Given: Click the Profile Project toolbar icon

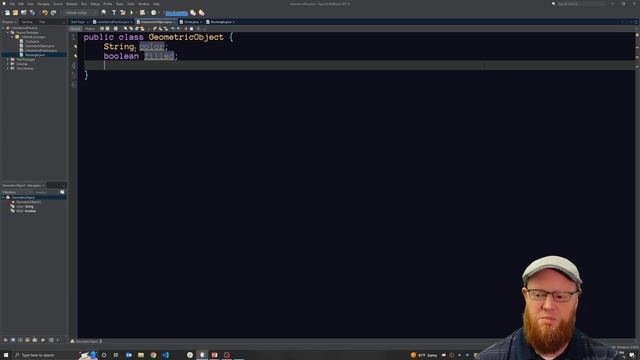Looking at the screenshot, I should pos(153,13).
